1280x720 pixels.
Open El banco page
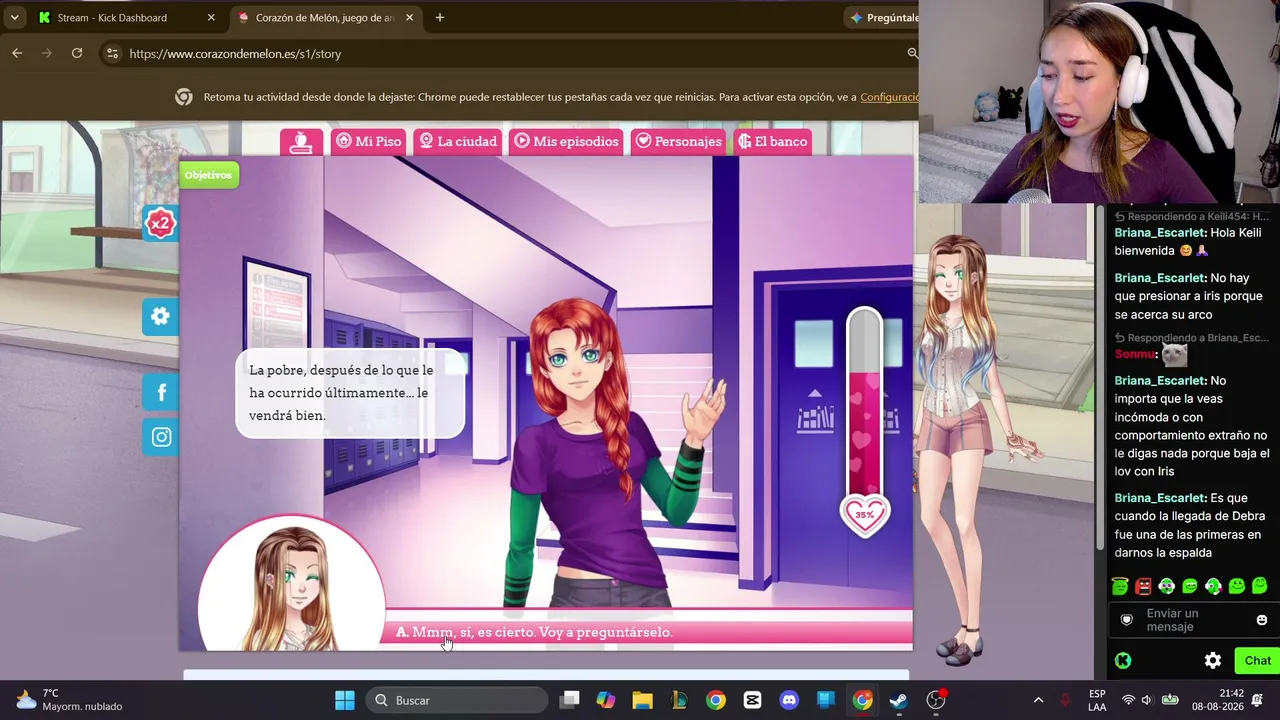[772, 142]
